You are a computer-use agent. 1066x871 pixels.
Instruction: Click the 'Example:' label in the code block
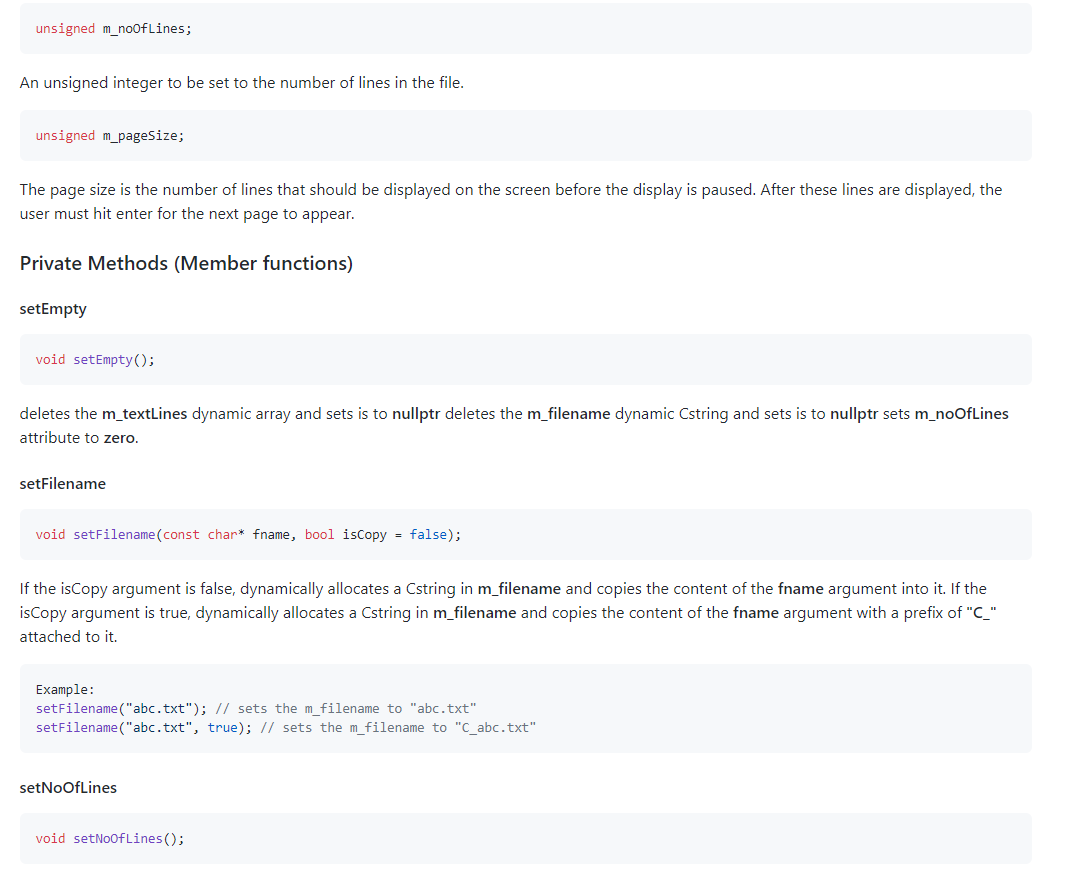click(x=65, y=689)
